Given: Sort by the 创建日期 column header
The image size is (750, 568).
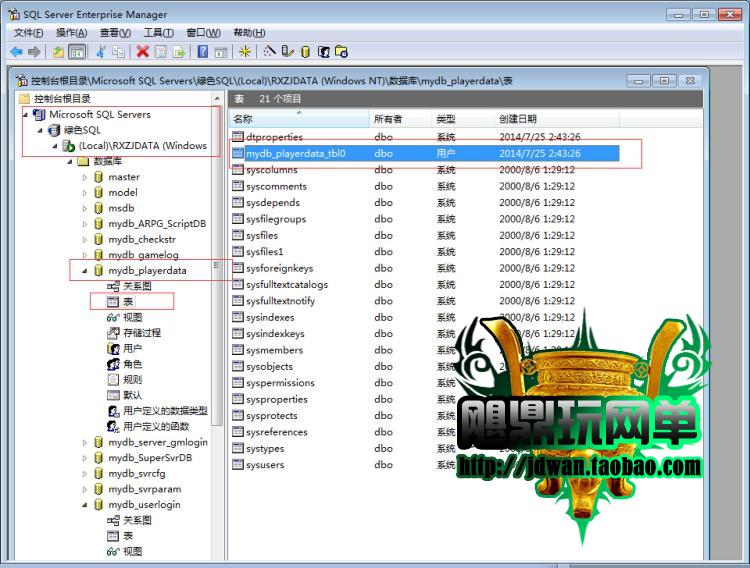Looking at the screenshot, I should tap(518, 119).
